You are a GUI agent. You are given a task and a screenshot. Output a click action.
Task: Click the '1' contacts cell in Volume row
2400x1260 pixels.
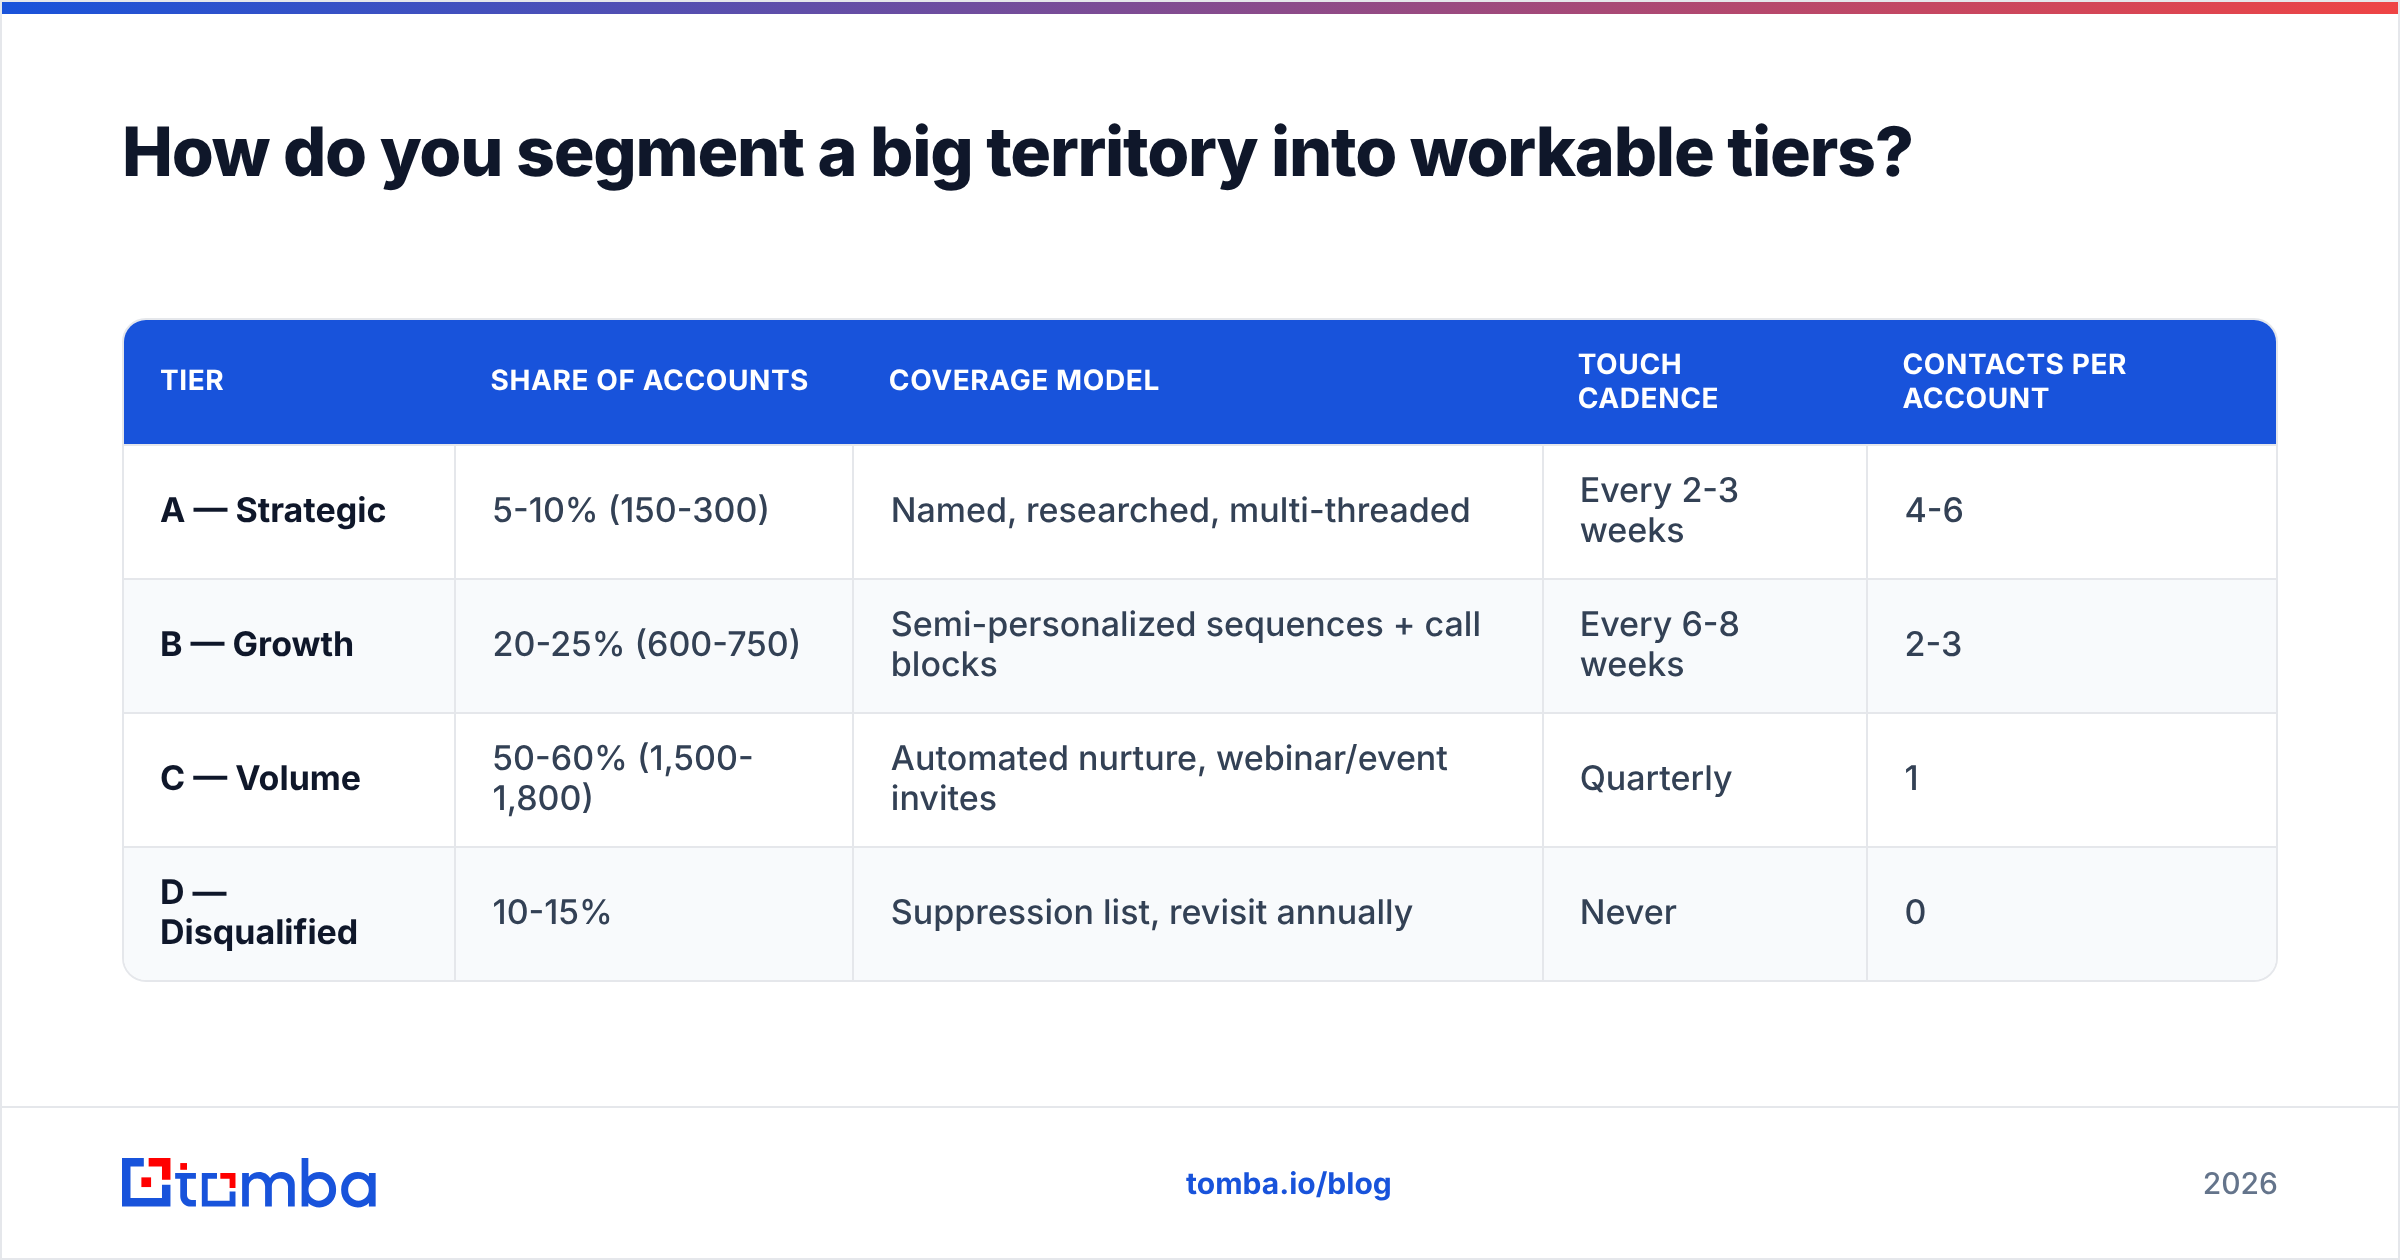pyautogui.click(x=2072, y=779)
